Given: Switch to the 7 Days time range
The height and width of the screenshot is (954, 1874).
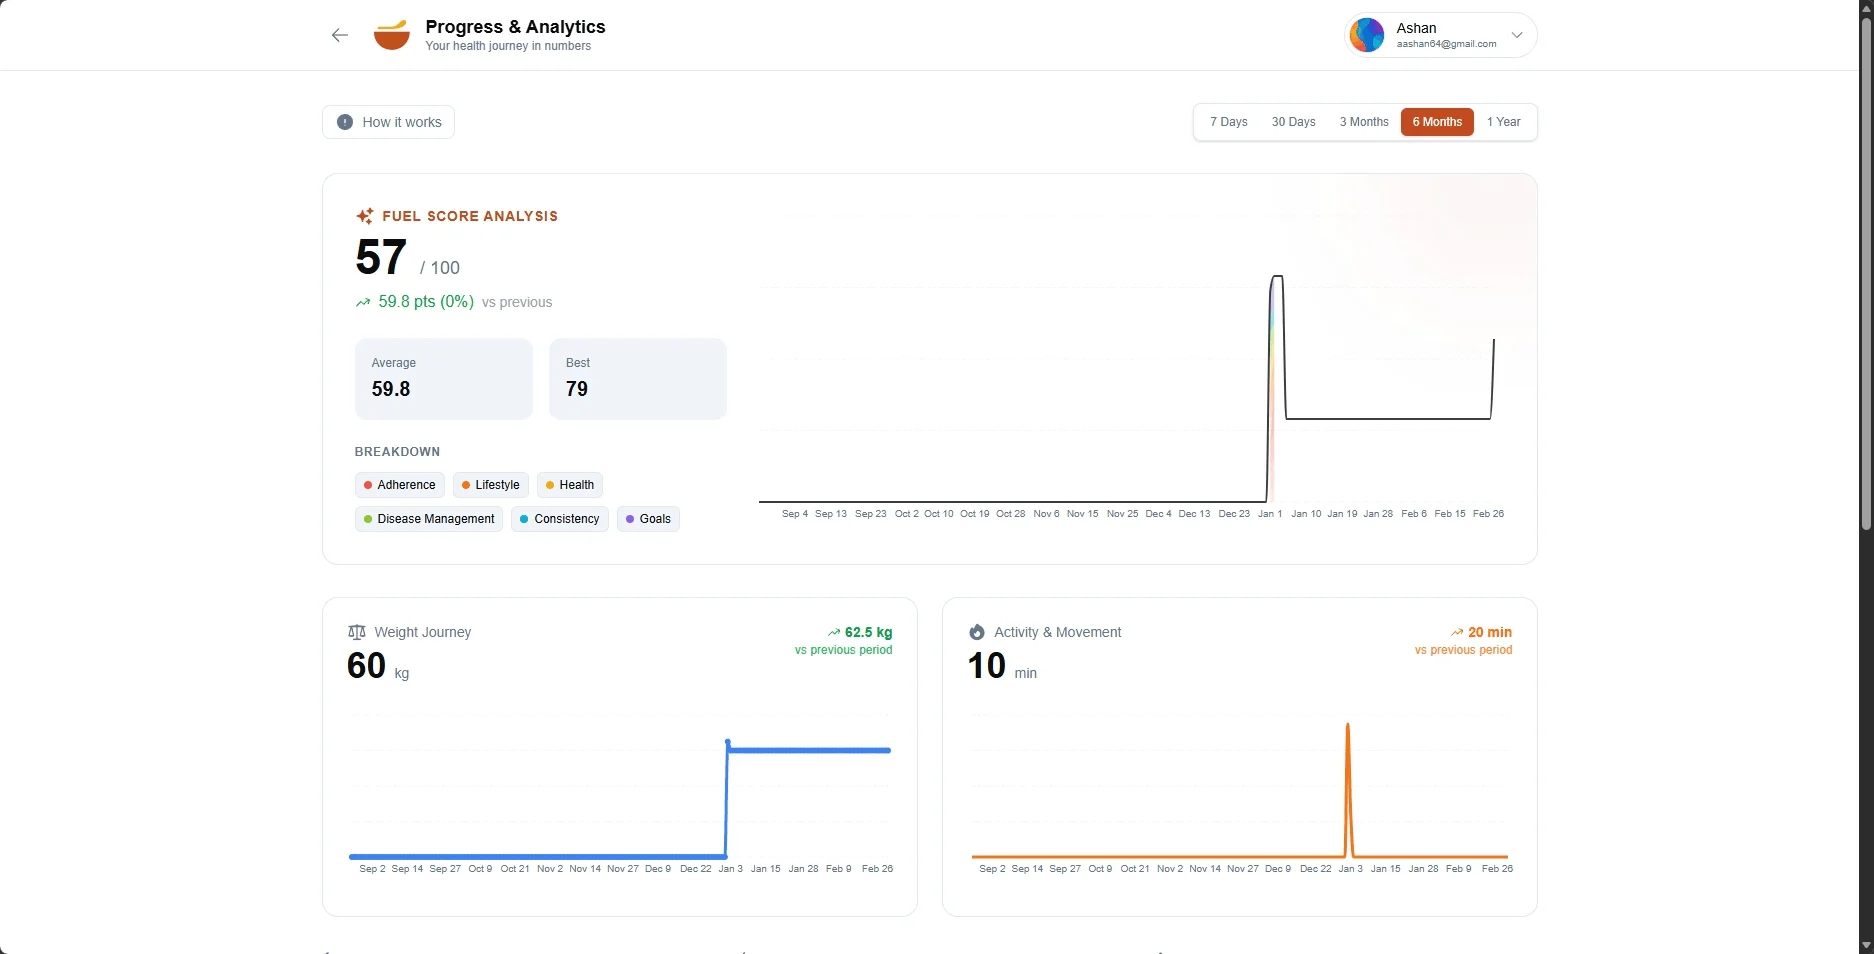Looking at the screenshot, I should 1228,122.
